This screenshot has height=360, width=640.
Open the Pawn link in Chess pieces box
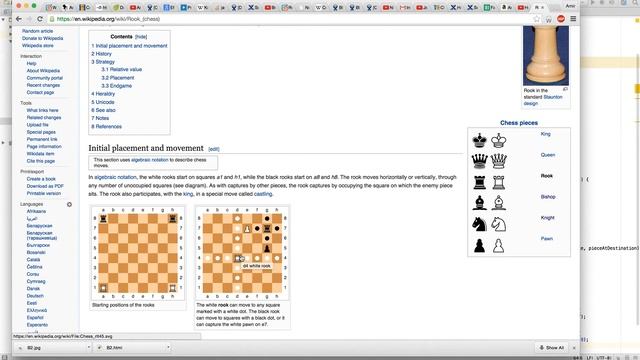pos(547,239)
